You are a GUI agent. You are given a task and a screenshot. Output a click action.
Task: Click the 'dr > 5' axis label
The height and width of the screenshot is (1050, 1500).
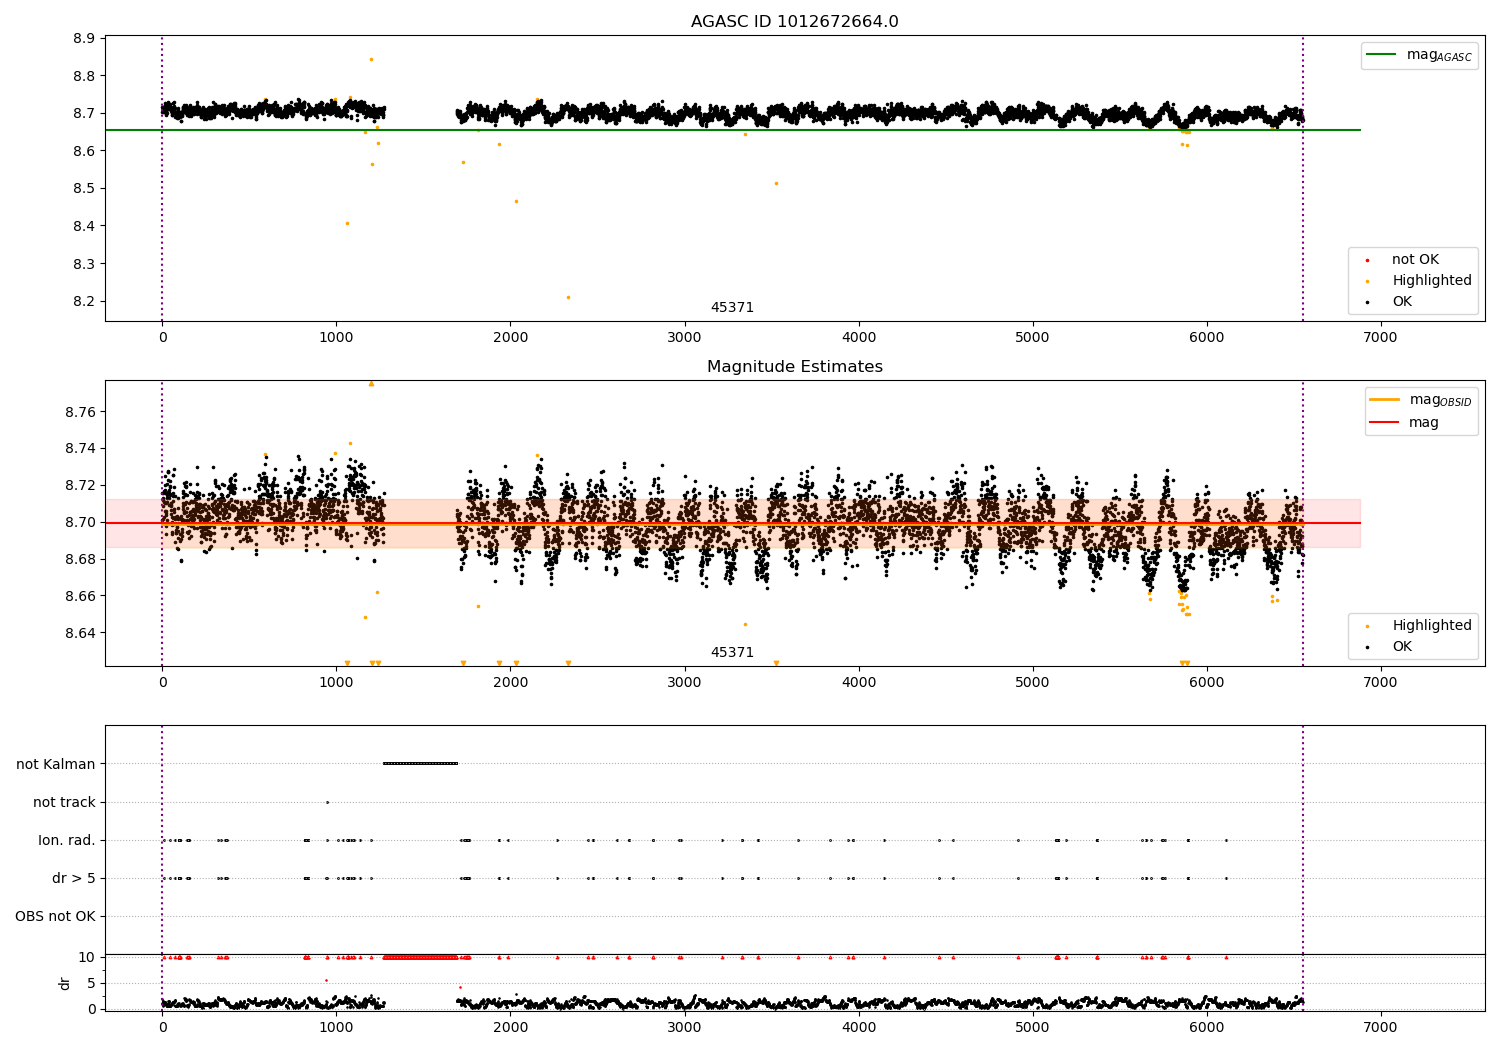(74, 879)
